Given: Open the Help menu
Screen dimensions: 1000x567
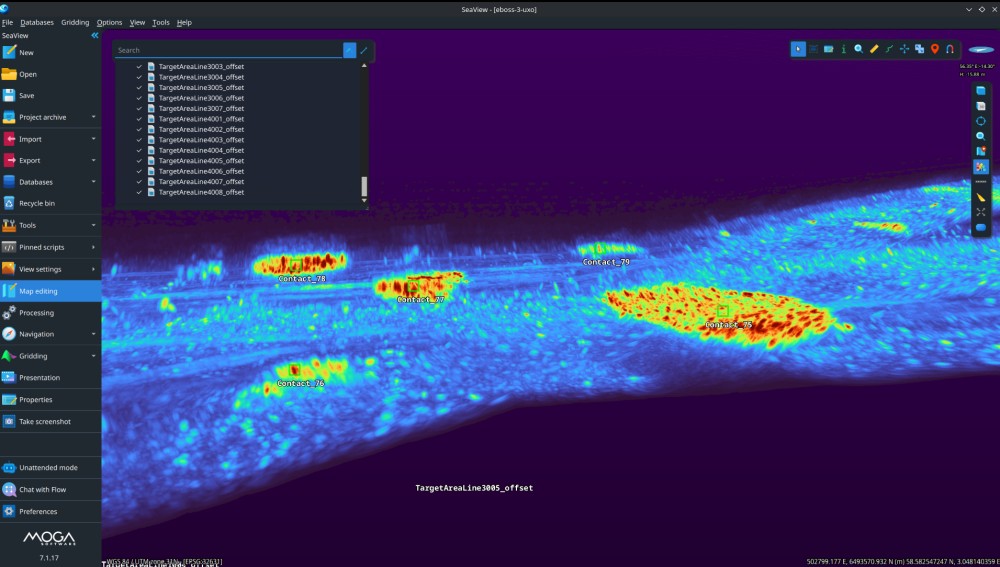Looking at the screenshot, I should tap(184, 22).
